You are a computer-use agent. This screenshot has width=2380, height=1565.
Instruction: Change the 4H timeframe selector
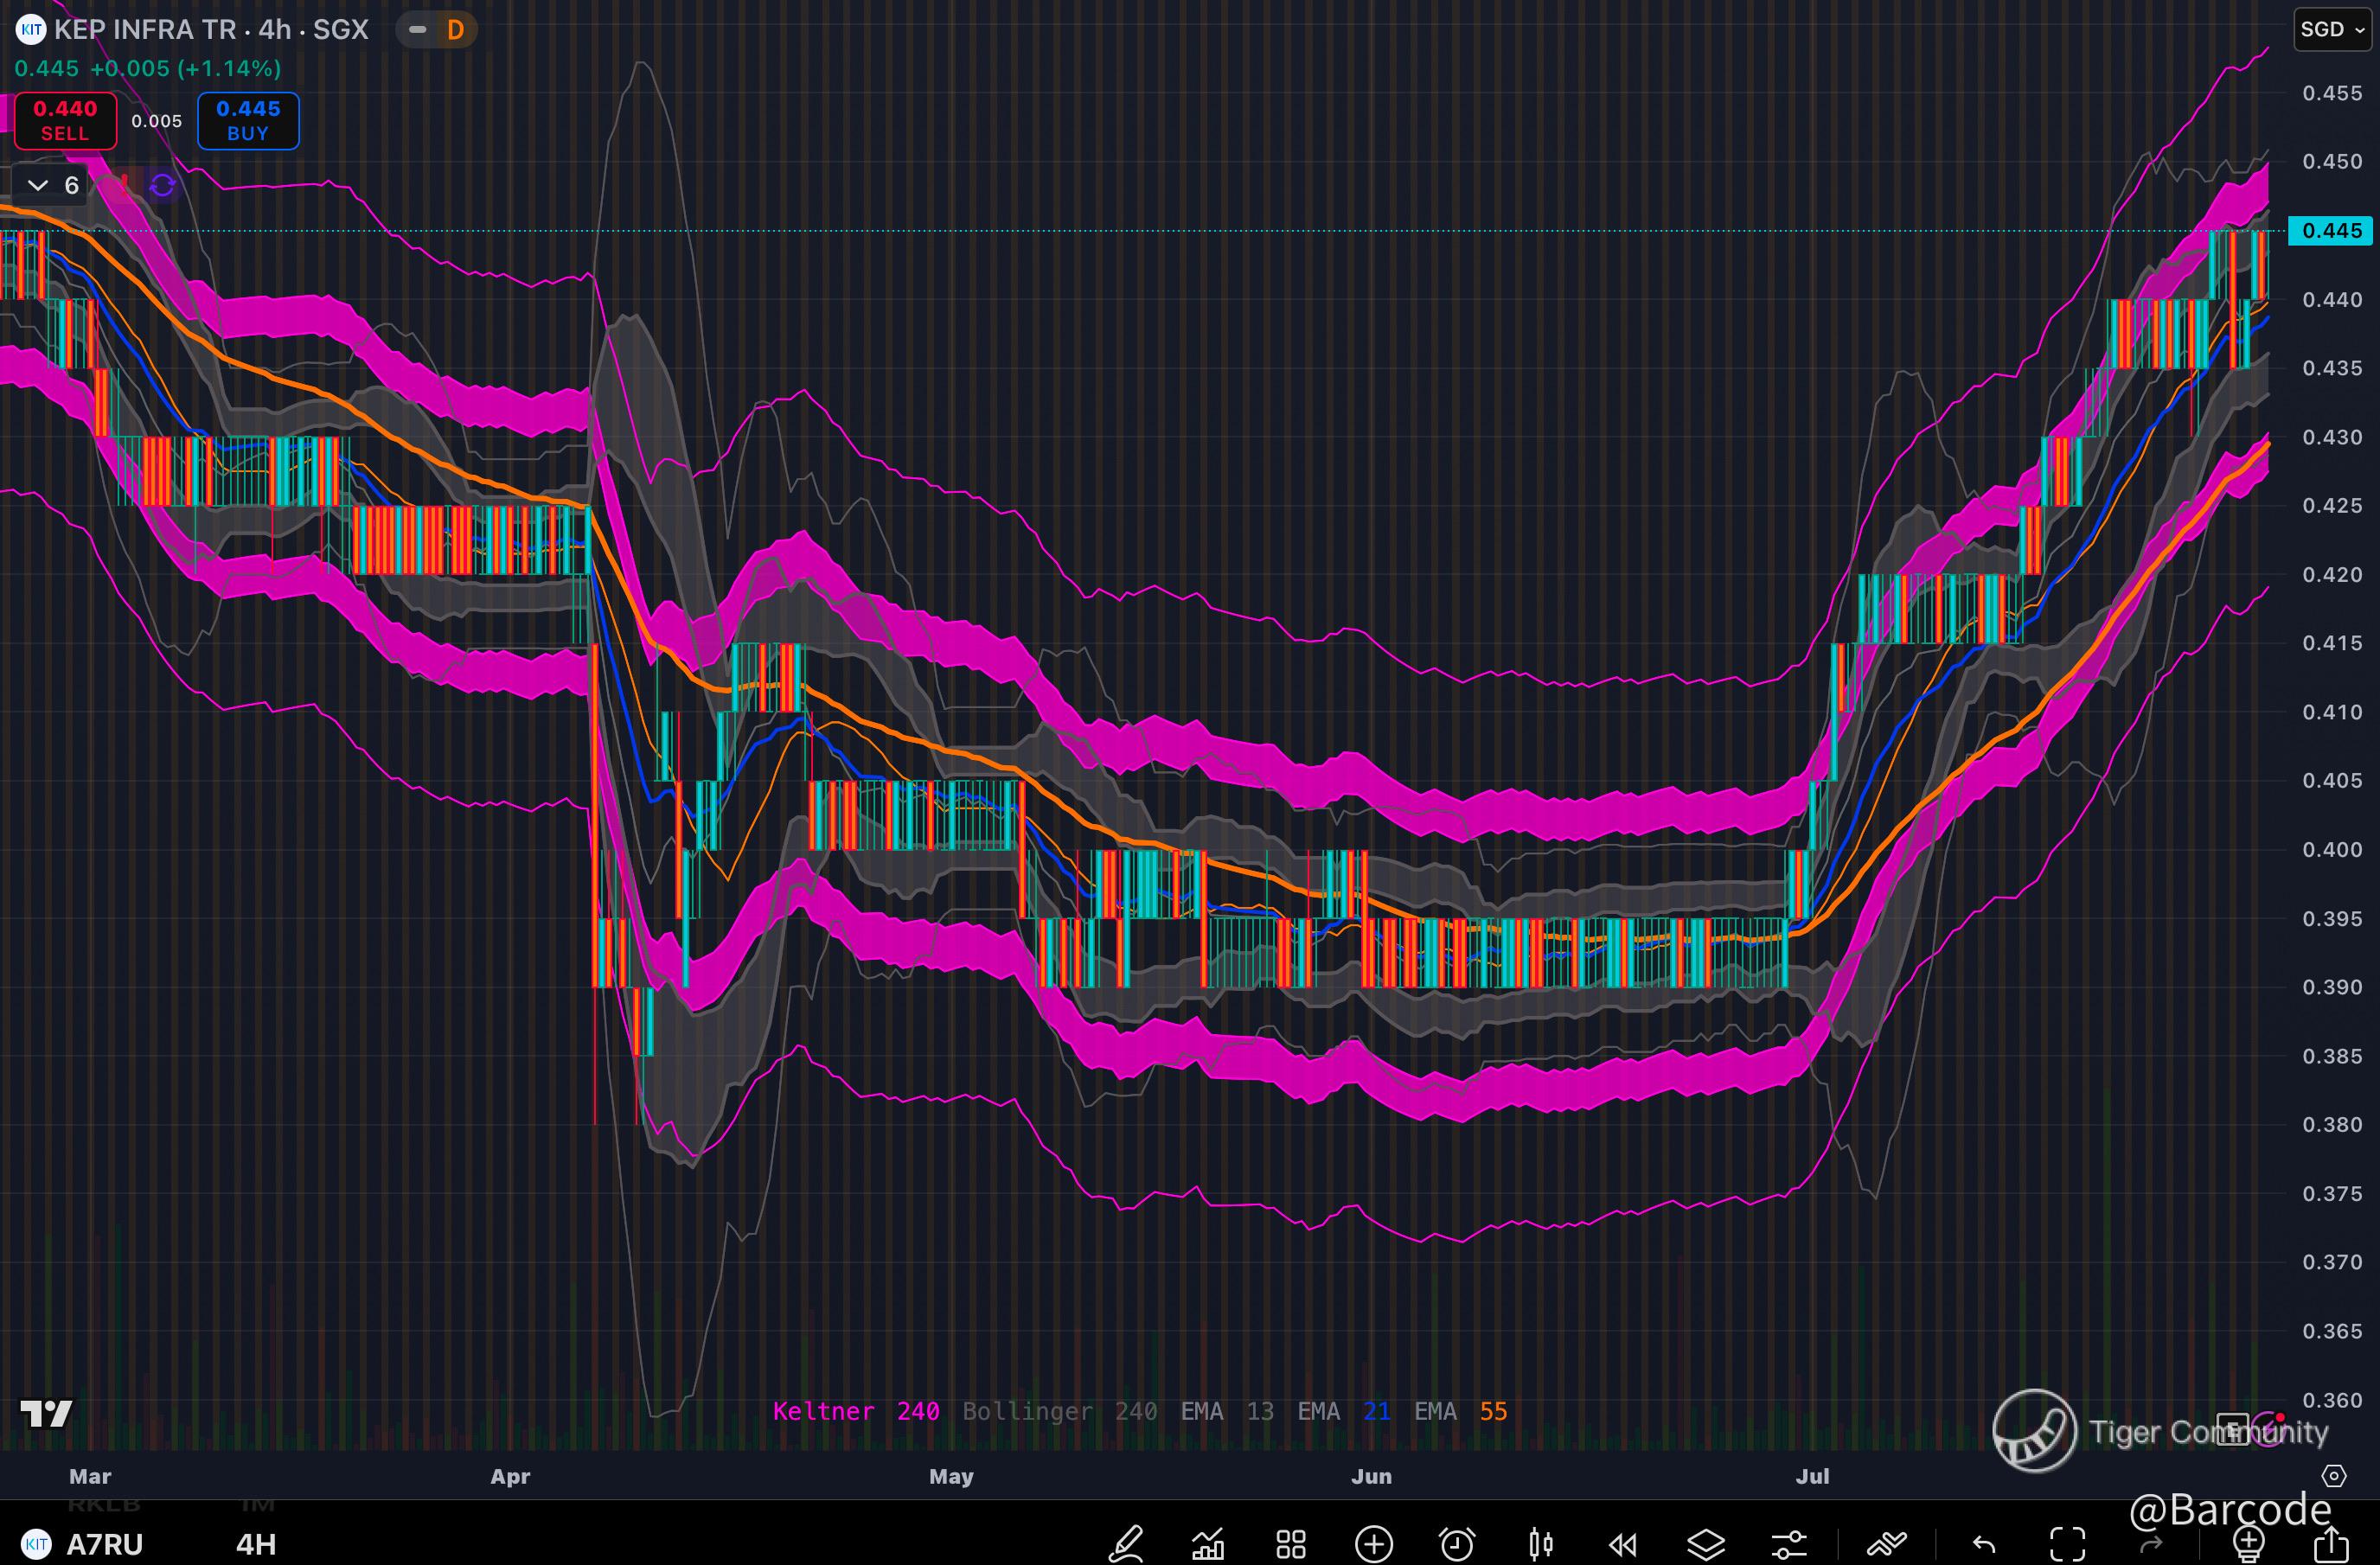(x=256, y=1544)
